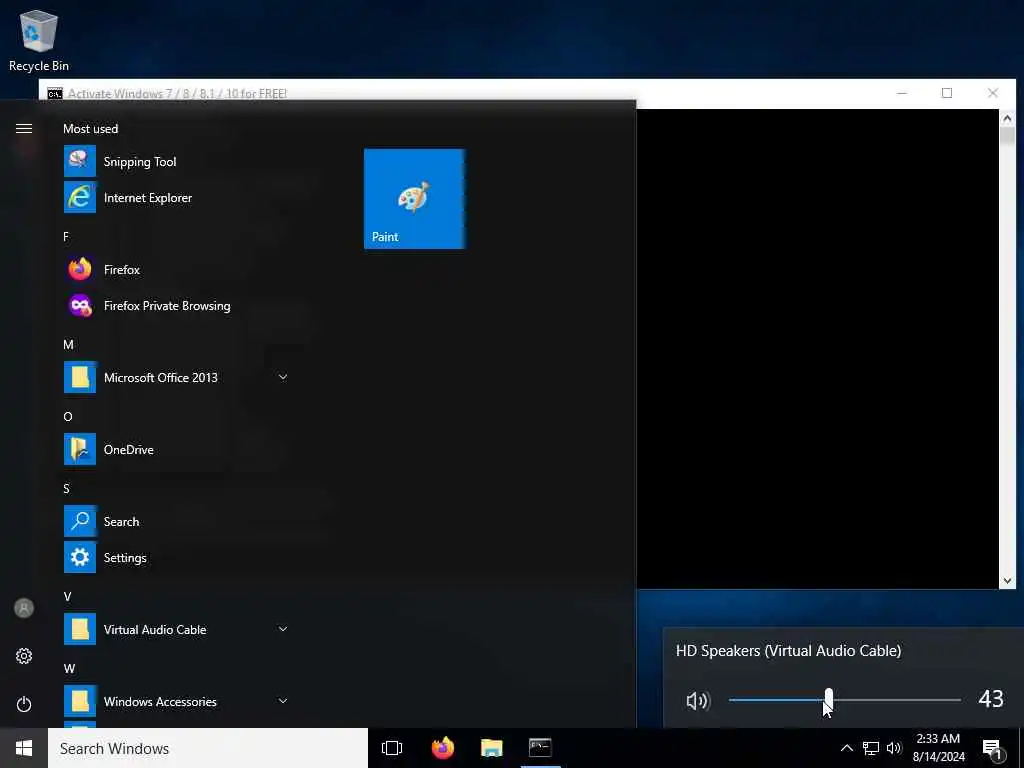Mute HD Speakers via speaker icon
The height and width of the screenshot is (768, 1024).
point(697,701)
